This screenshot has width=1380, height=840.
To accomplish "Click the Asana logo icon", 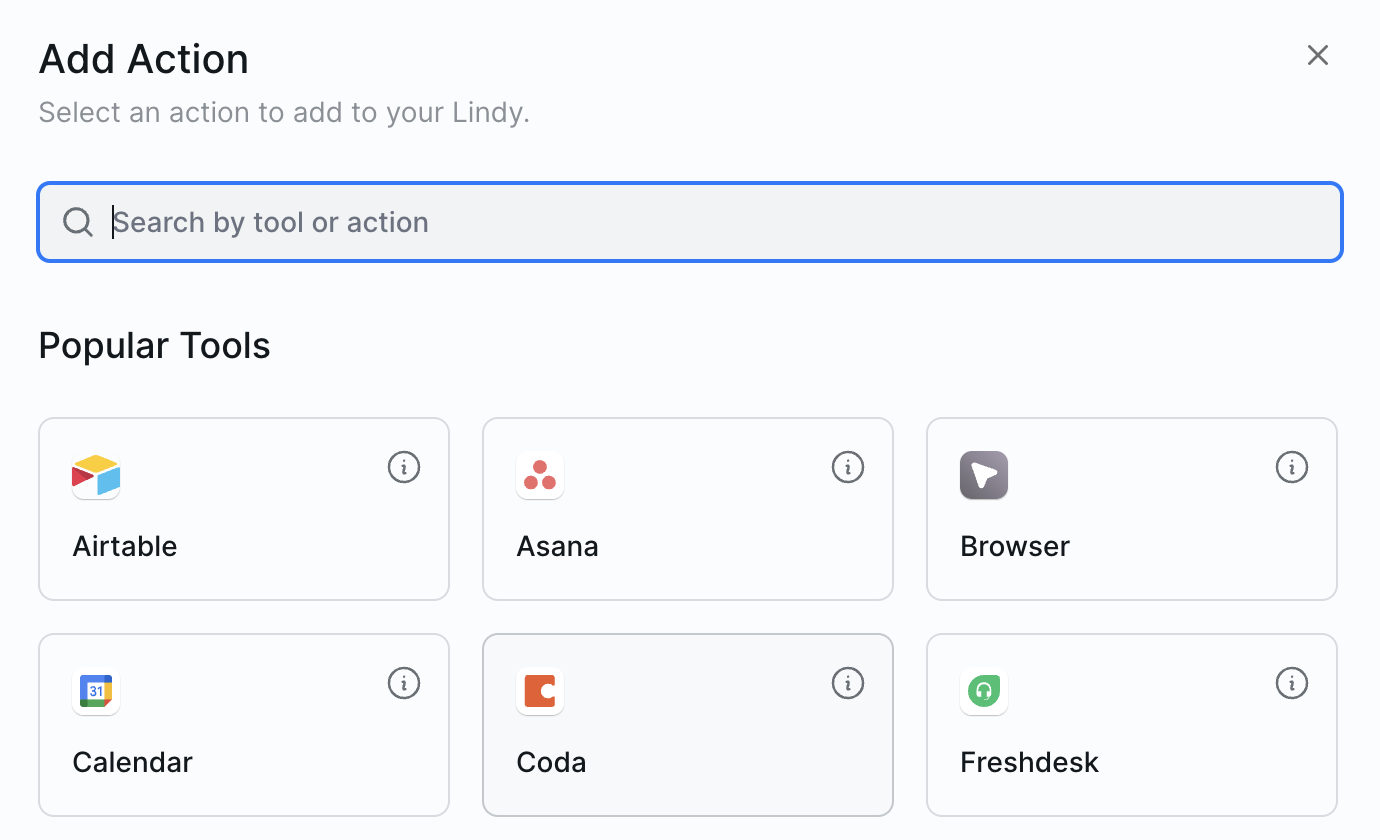I will pyautogui.click(x=540, y=476).
